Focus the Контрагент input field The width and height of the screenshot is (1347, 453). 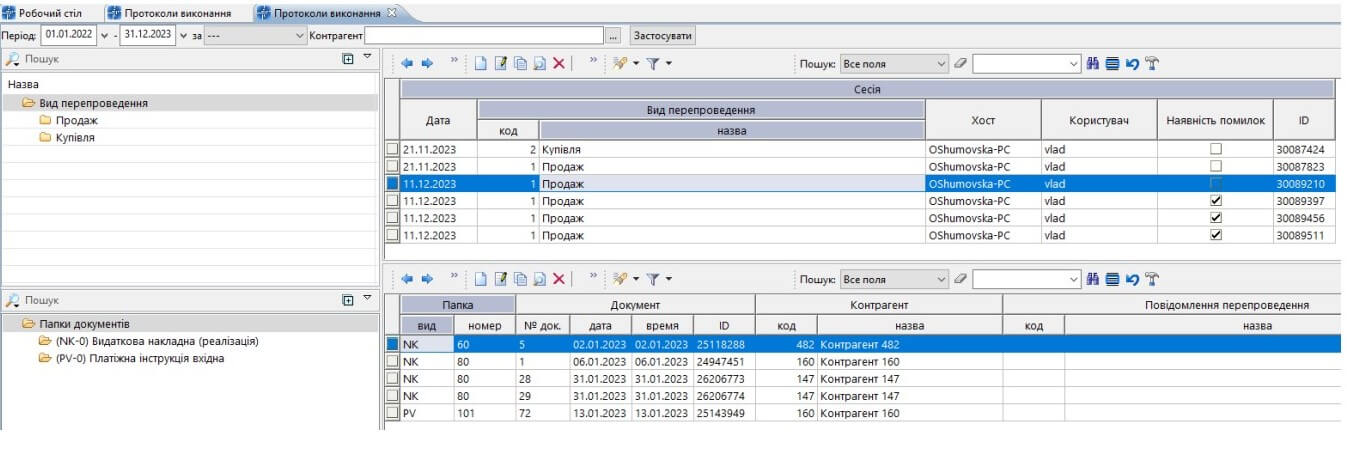tap(485, 35)
